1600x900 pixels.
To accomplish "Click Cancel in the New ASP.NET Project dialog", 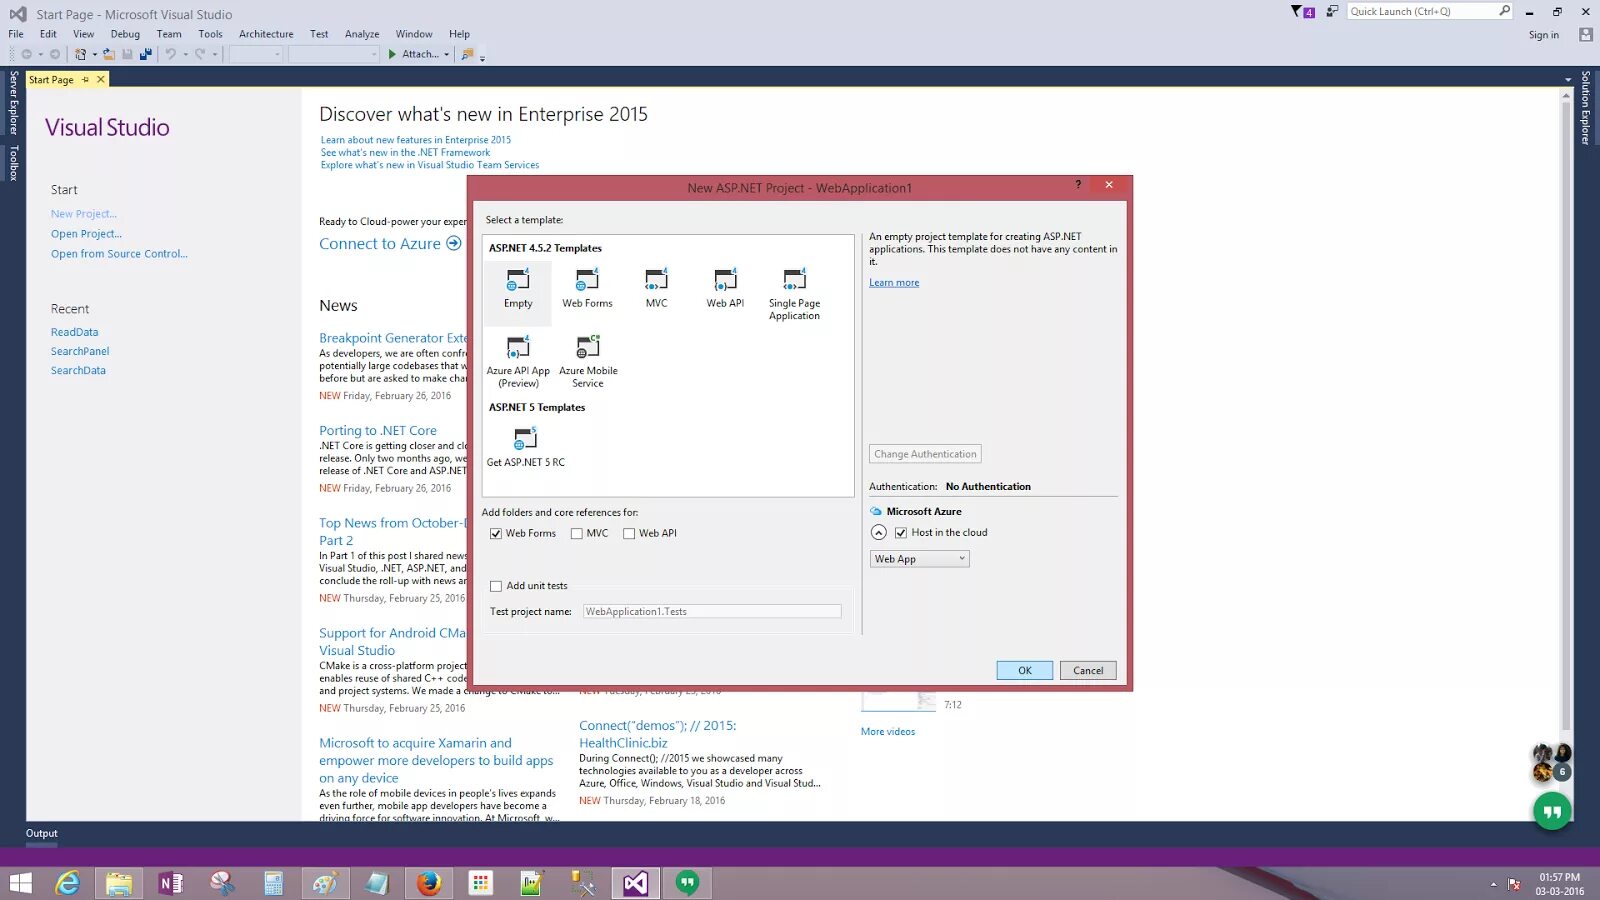I will point(1088,671).
